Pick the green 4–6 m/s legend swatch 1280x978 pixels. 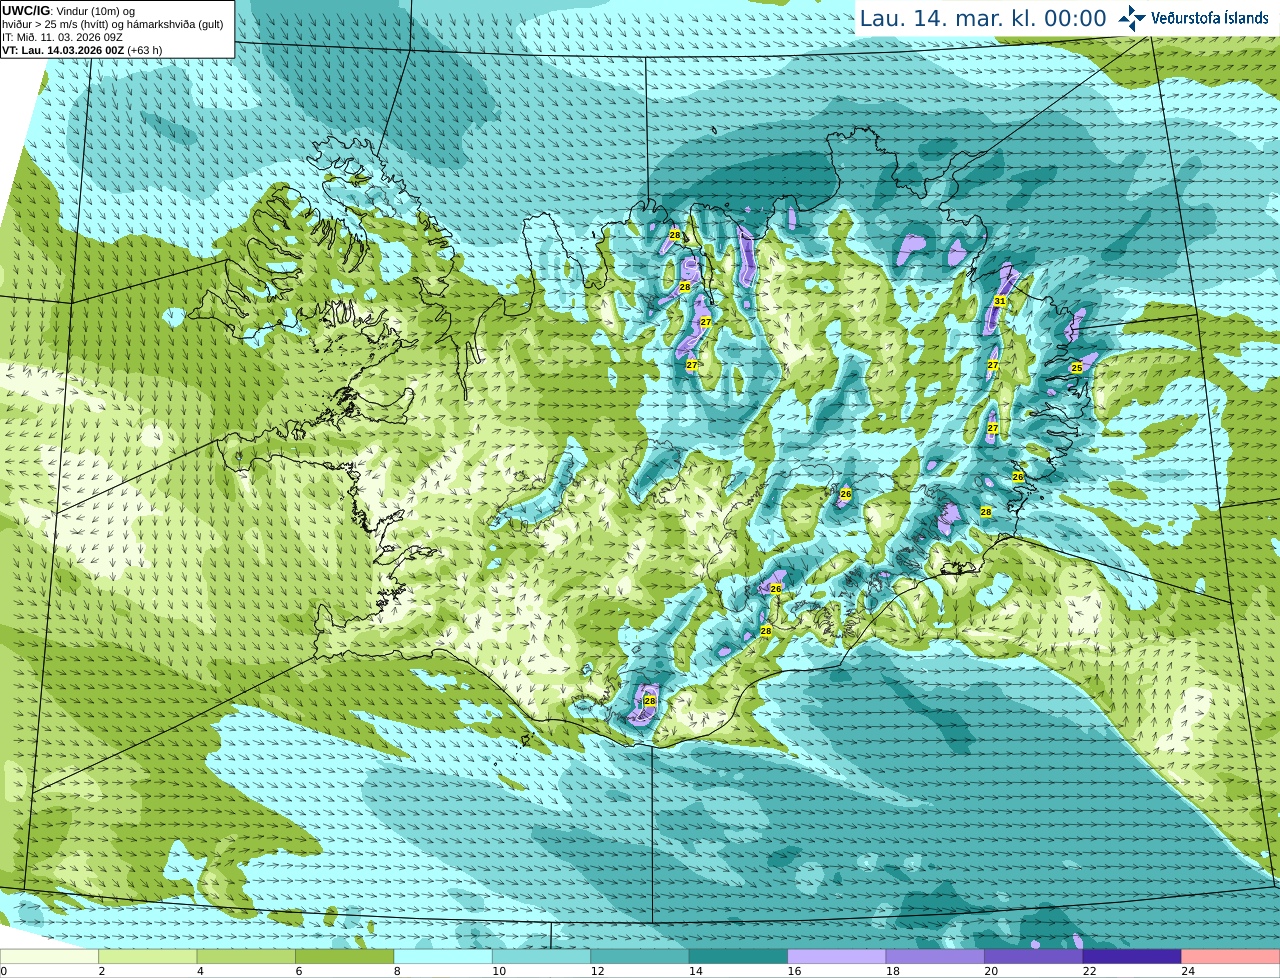[246, 956]
